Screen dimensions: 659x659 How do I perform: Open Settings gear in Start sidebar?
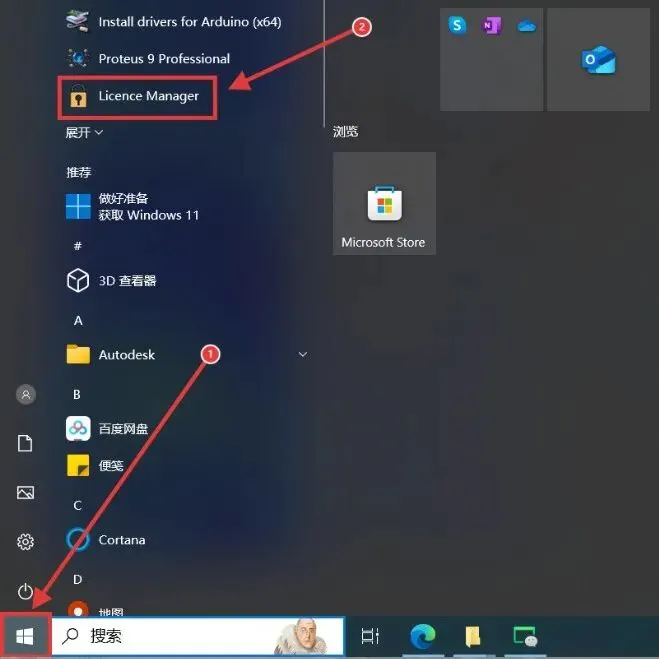point(25,541)
